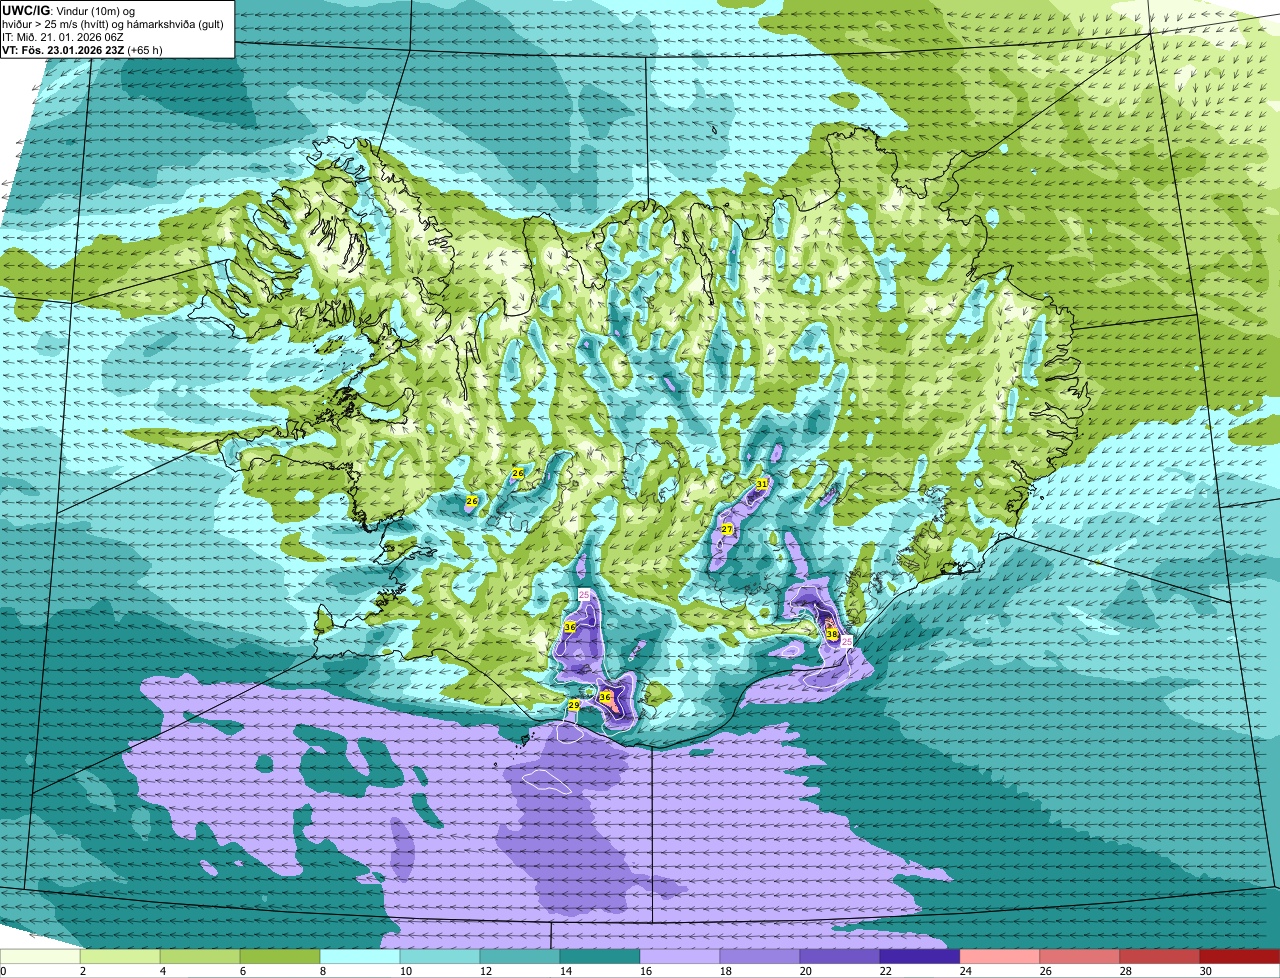The width and height of the screenshot is (1280, 978).
Task: Click the '16' legend scale value
Action: click(x=645, y=971)
